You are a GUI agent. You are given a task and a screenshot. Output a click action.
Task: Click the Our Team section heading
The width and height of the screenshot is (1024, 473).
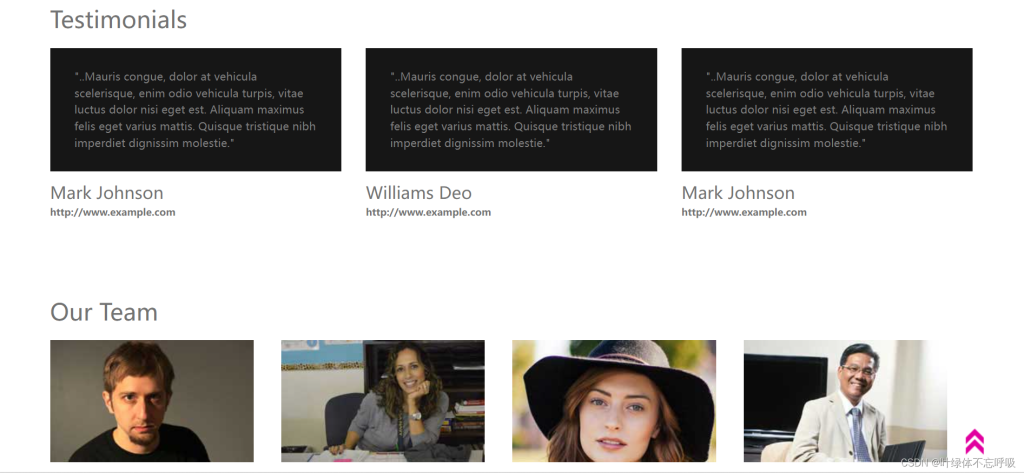[x=104, y=312]
